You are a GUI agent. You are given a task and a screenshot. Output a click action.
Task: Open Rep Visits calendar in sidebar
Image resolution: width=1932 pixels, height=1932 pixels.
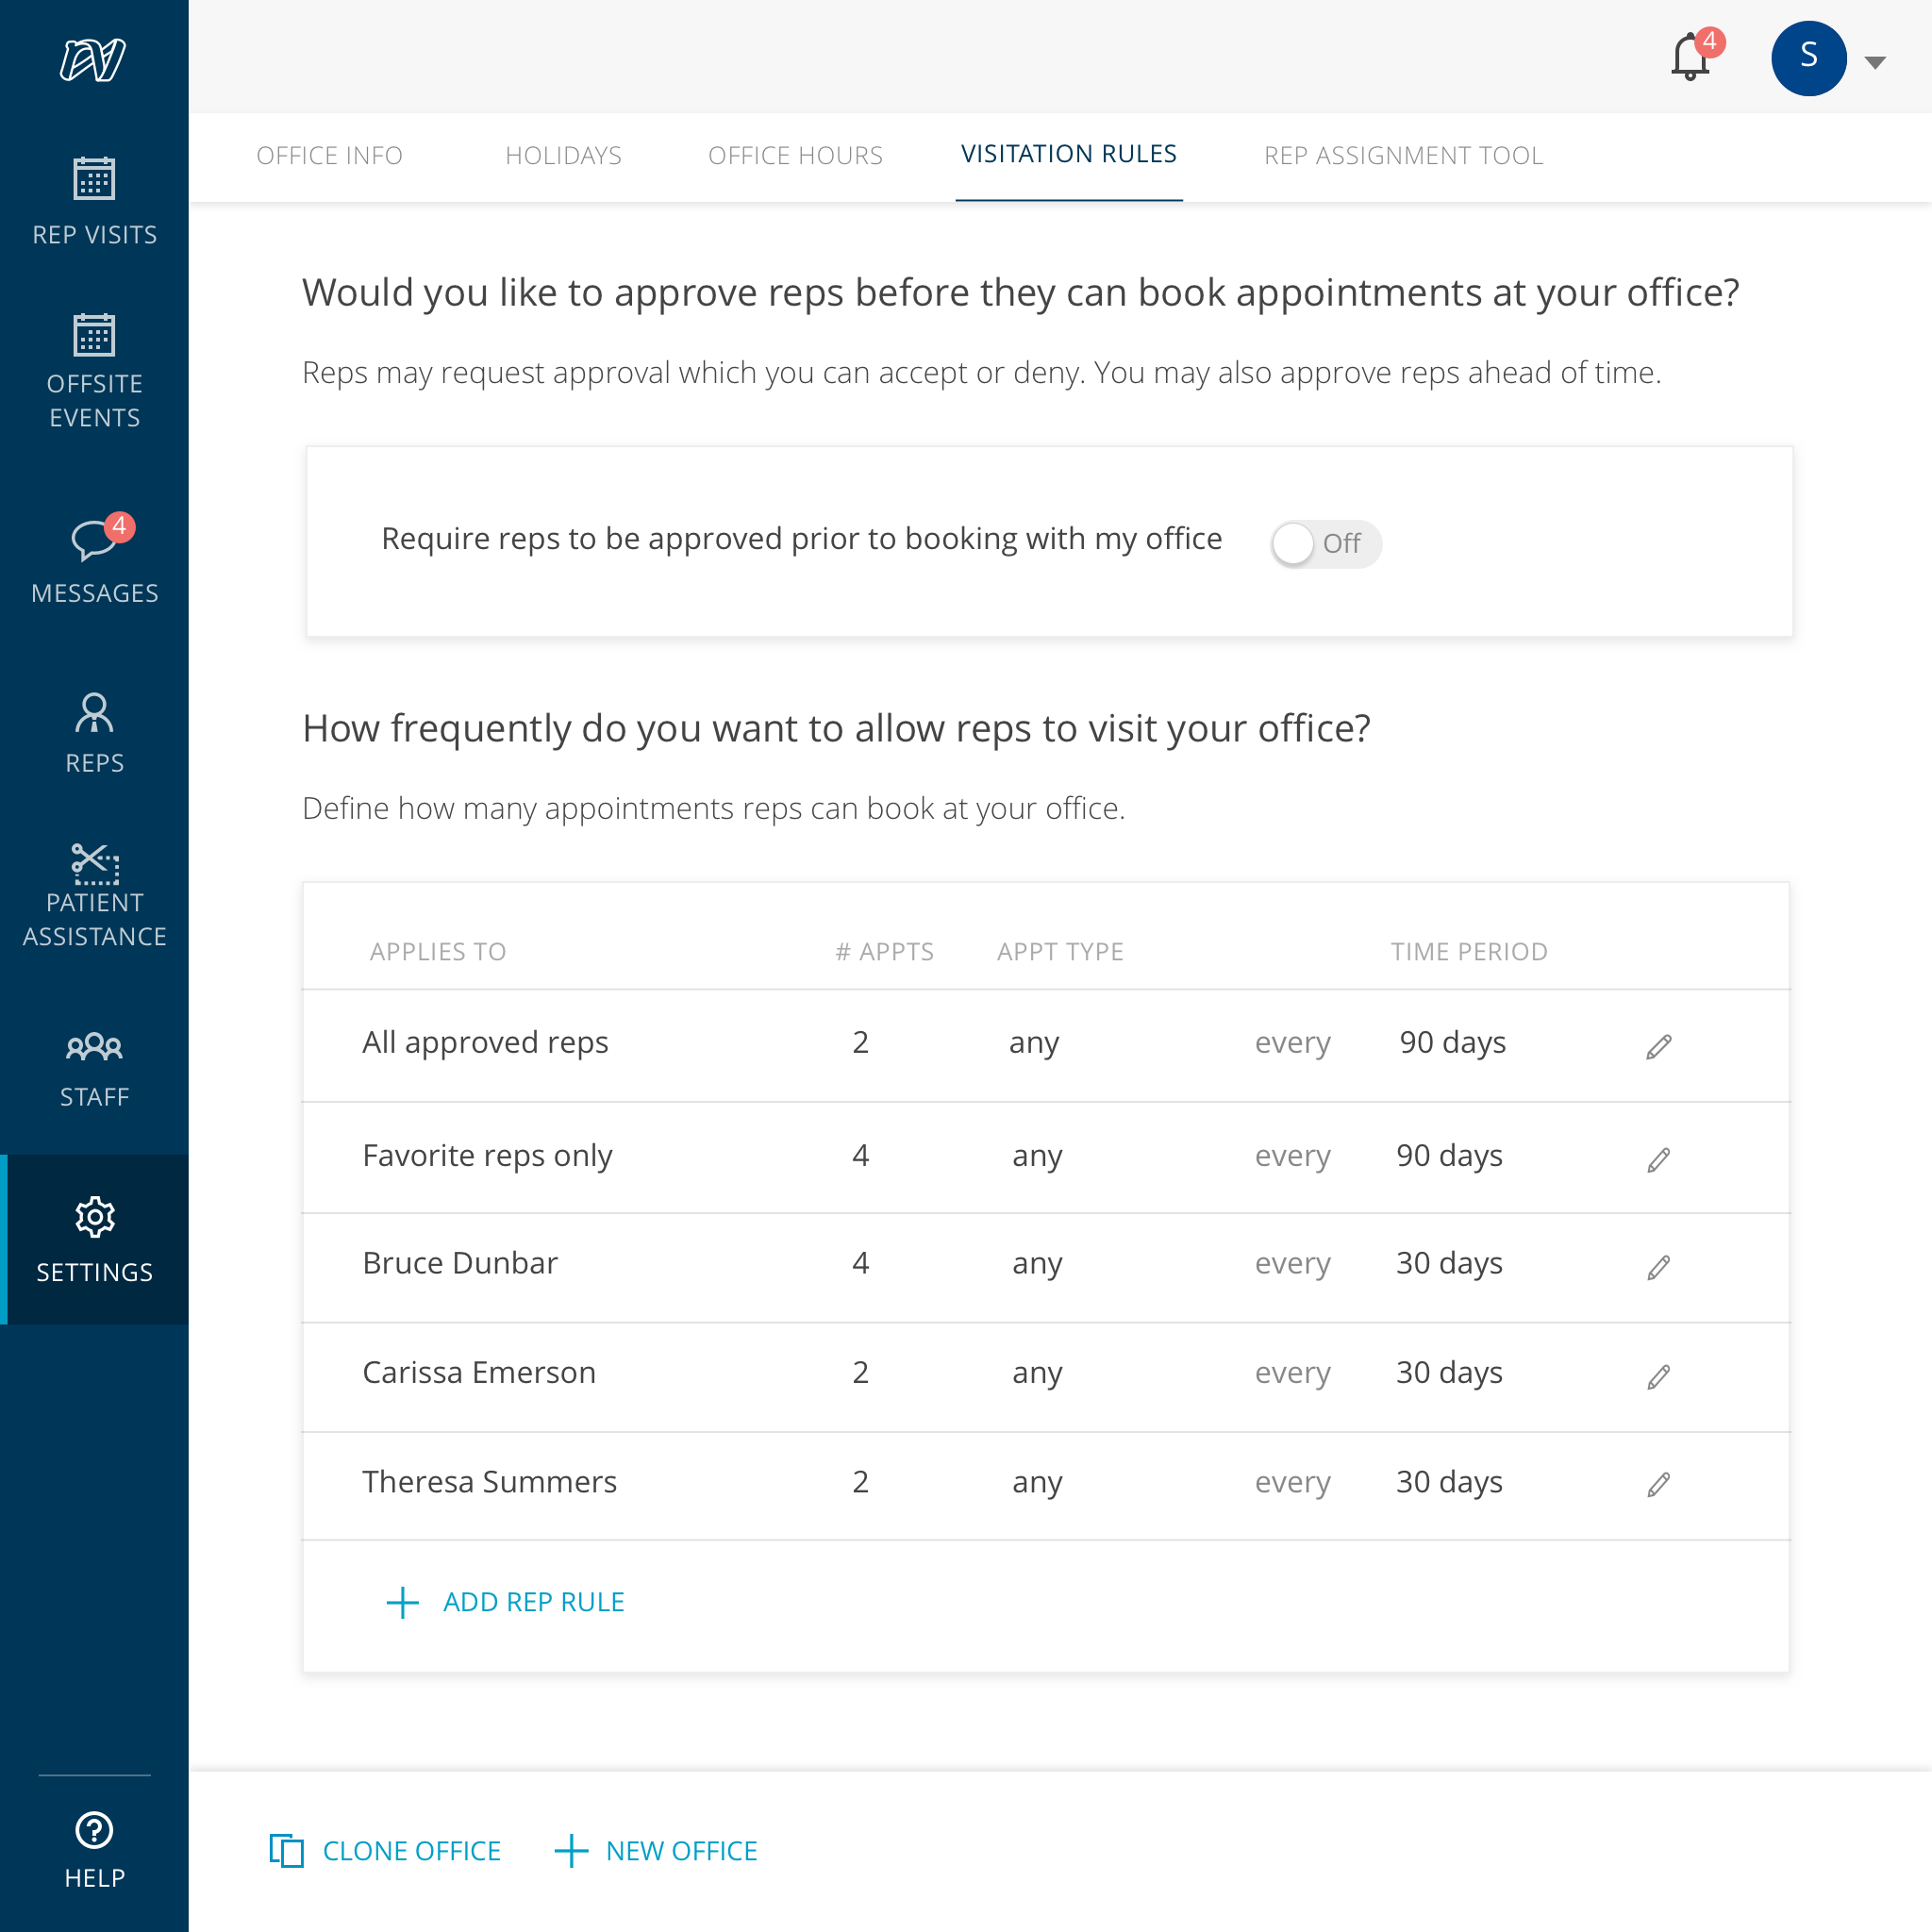click(94, 201)
